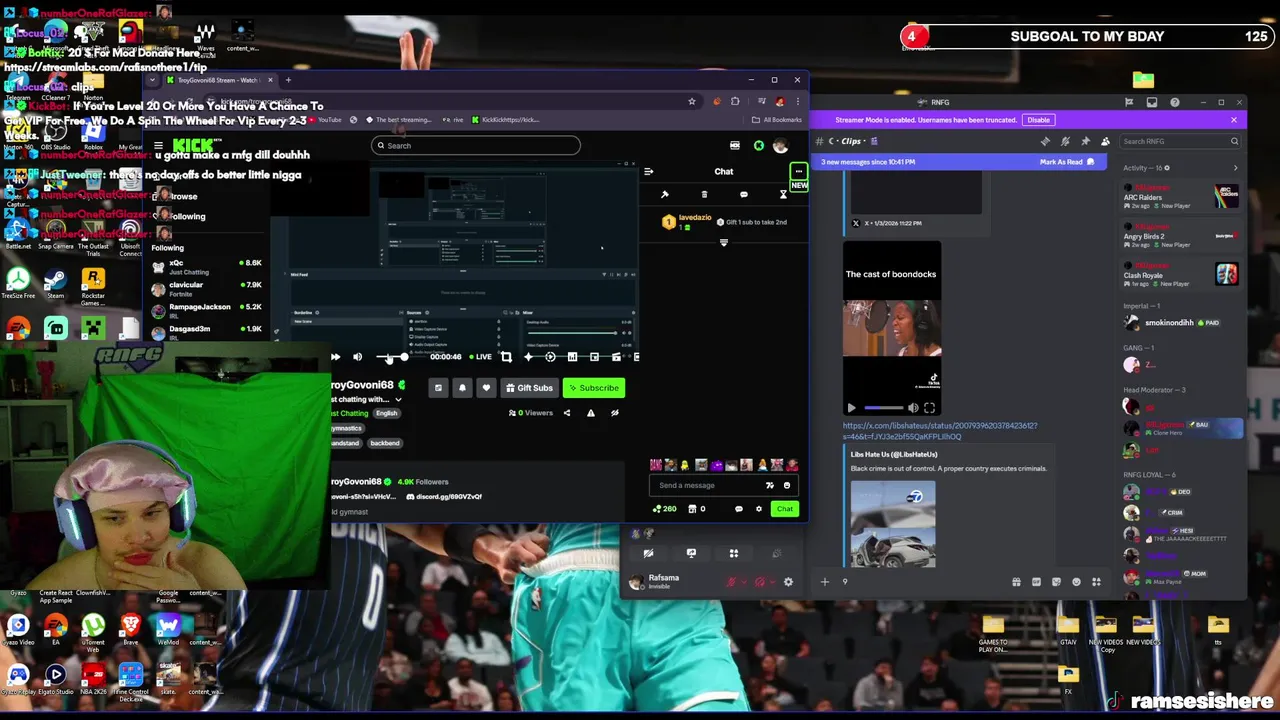
Task: Open pinned messages in Discord Clips channel
Action: coord(1085,141)
